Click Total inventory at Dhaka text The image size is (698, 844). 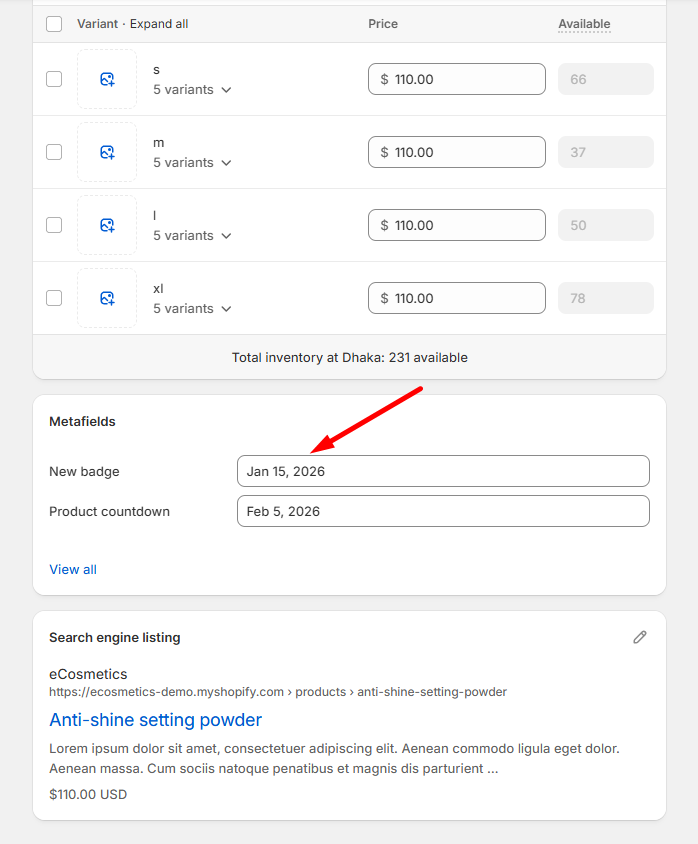tap(349, 357)
